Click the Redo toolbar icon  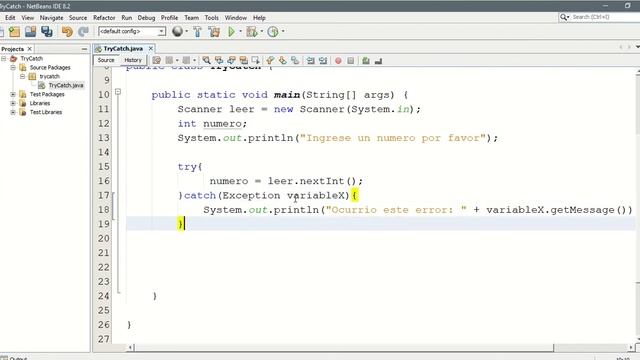point(83,32)
